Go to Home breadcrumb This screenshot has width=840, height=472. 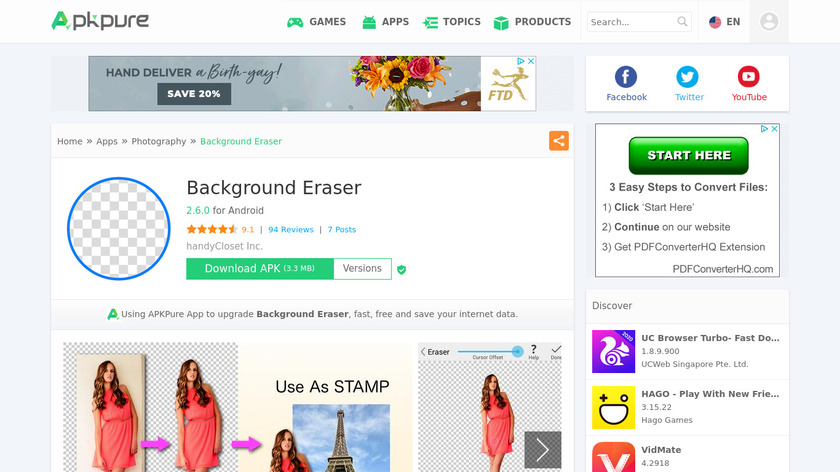click(70, 141)
